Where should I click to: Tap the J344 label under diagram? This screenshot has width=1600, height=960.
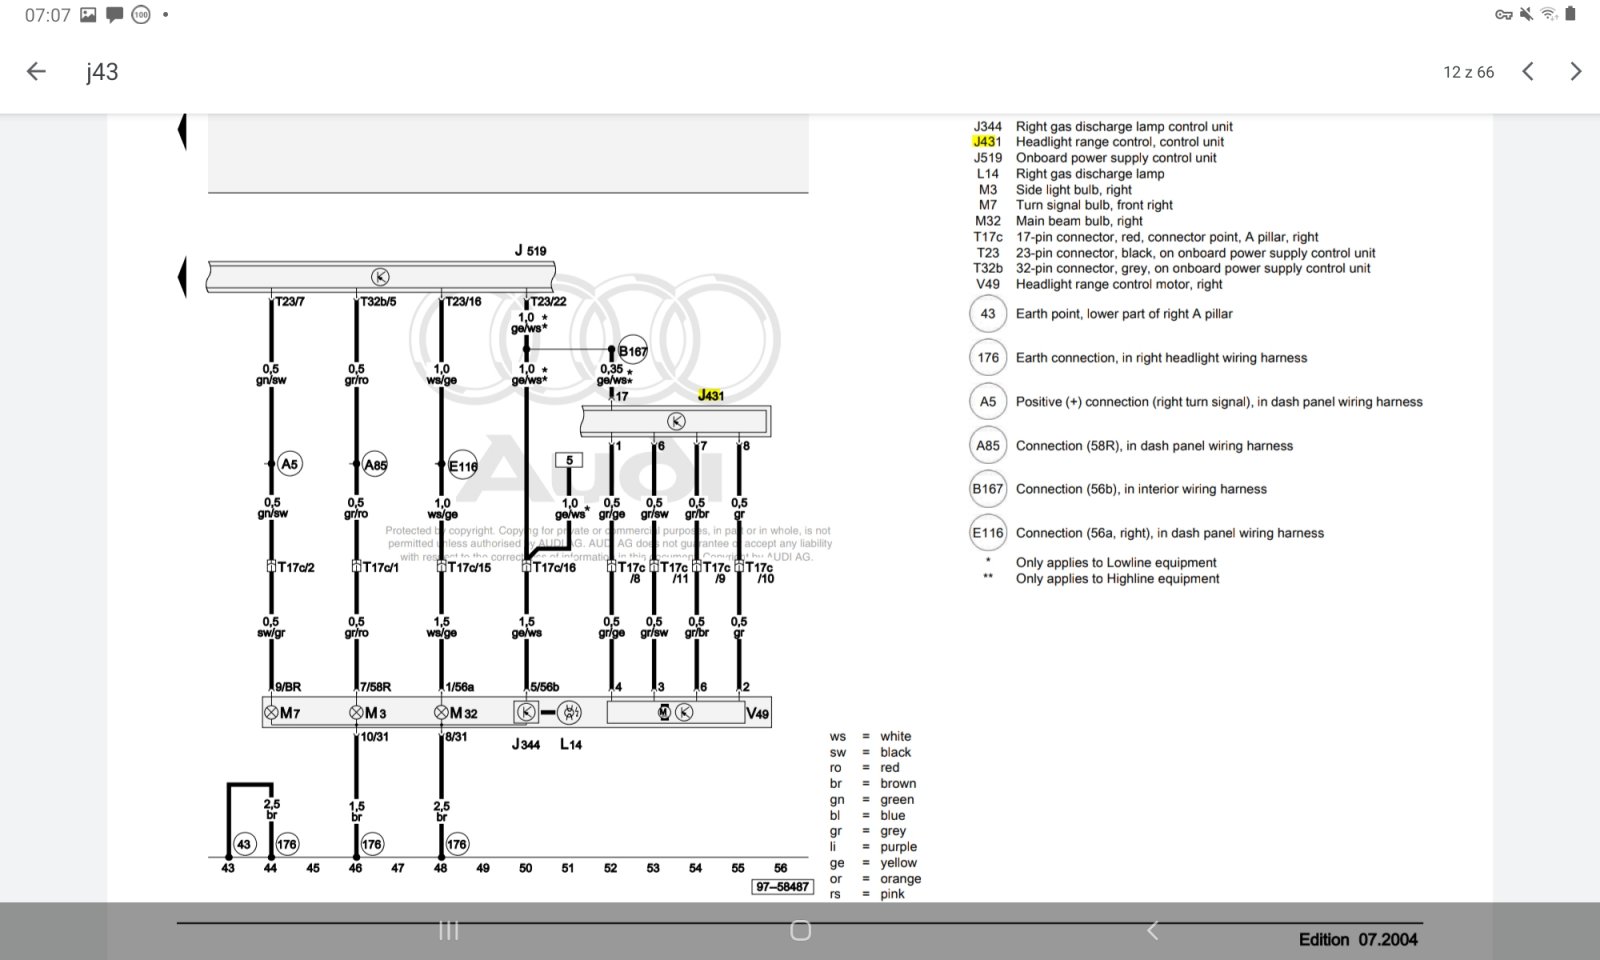click(x=526, y=744)
